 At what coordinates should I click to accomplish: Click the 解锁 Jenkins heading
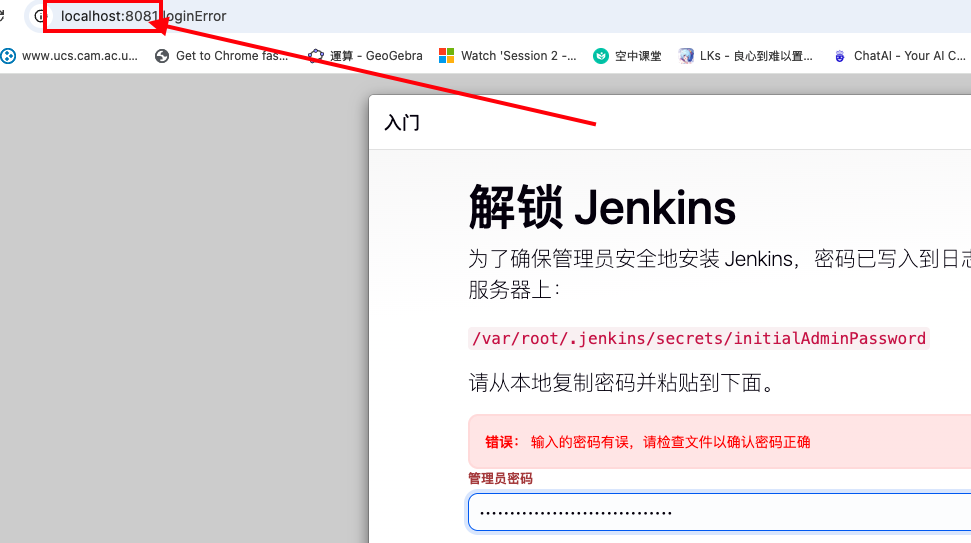pos(602,207)
